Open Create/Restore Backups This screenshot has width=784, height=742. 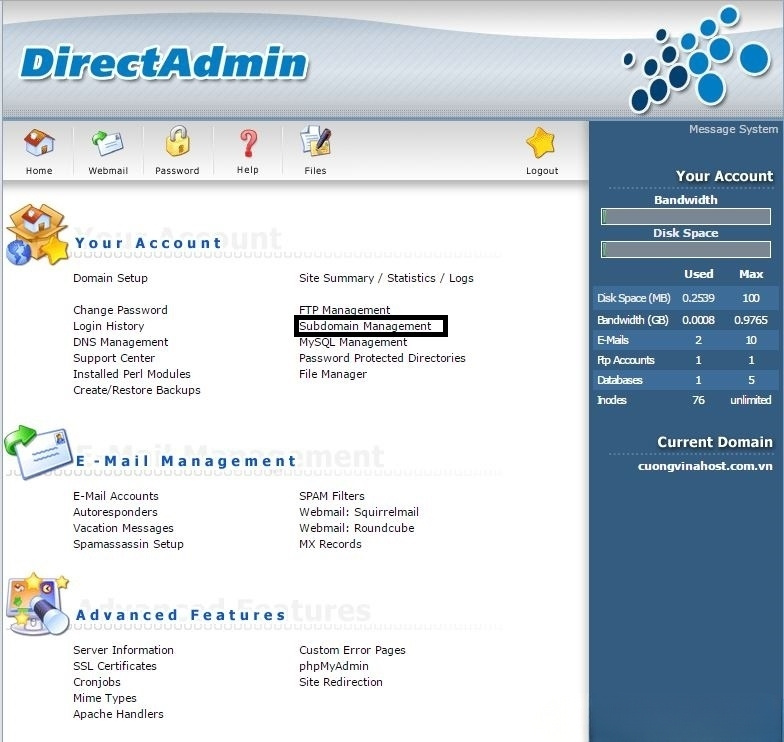tap(136, 390)
